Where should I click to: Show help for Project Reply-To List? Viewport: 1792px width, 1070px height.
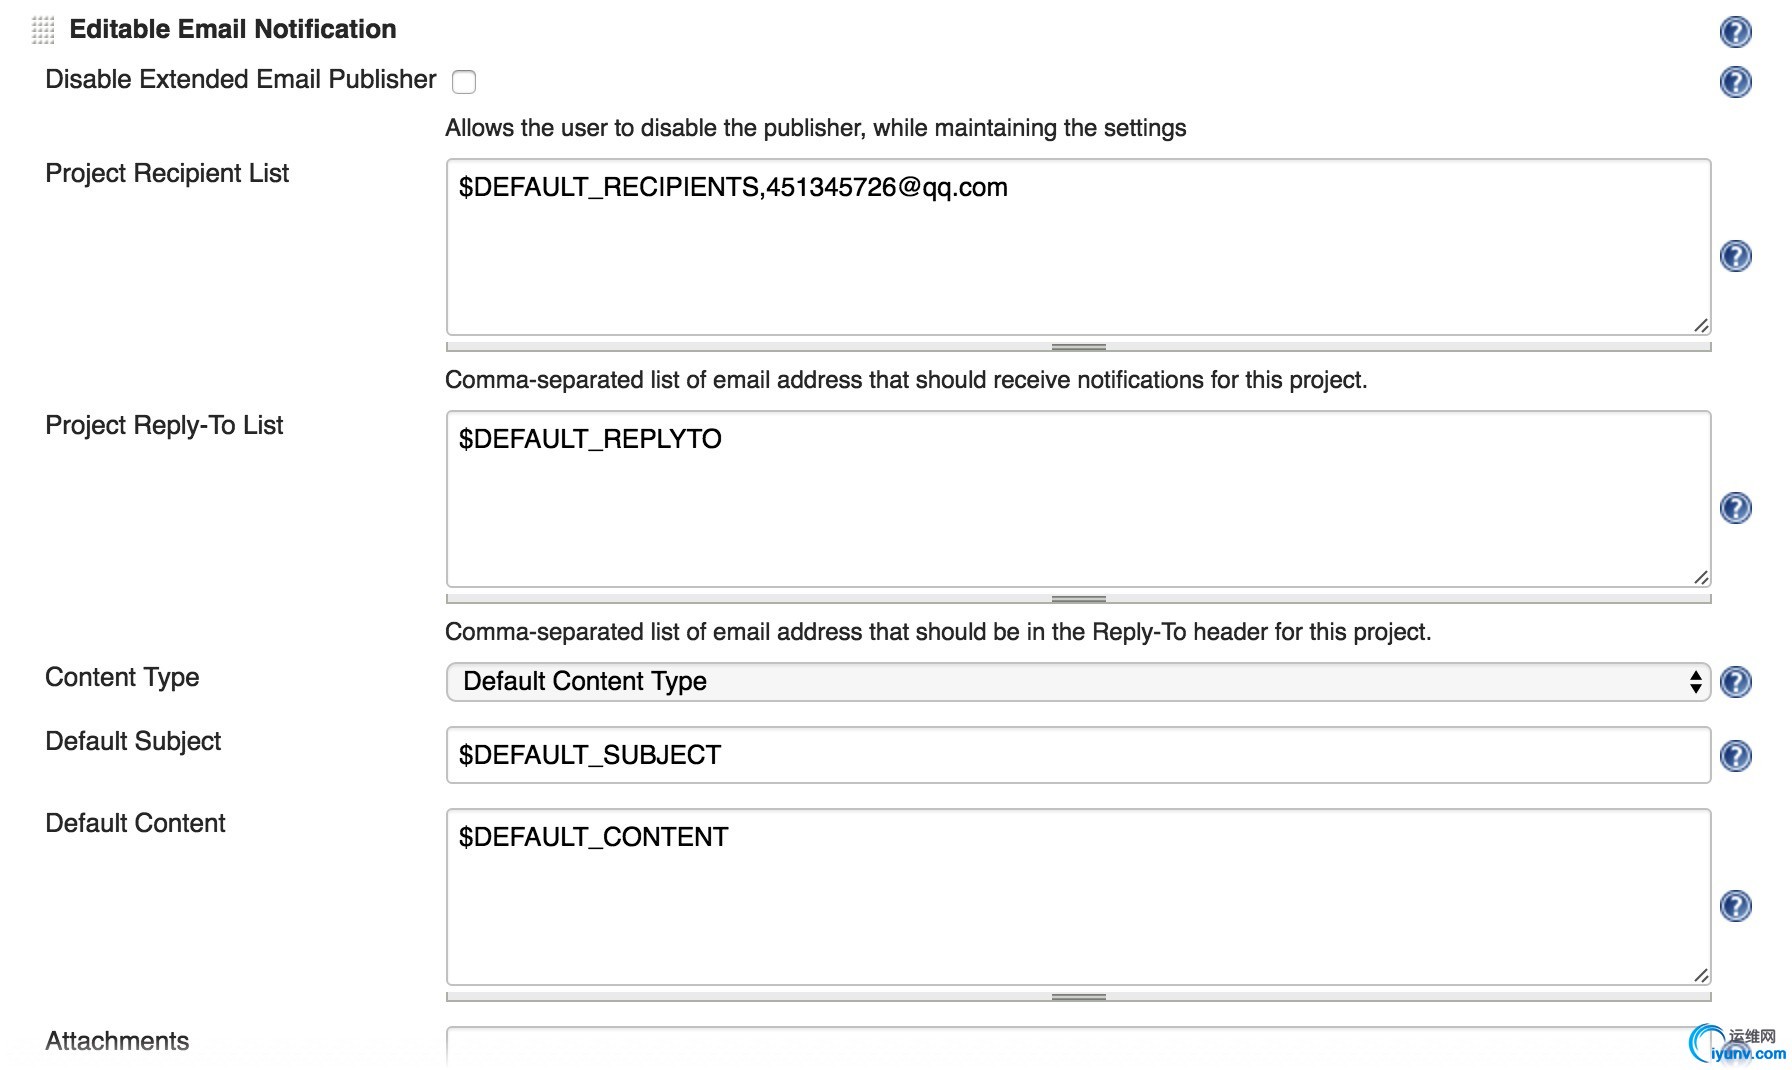pyautogui.click(x=1735, y=508)
